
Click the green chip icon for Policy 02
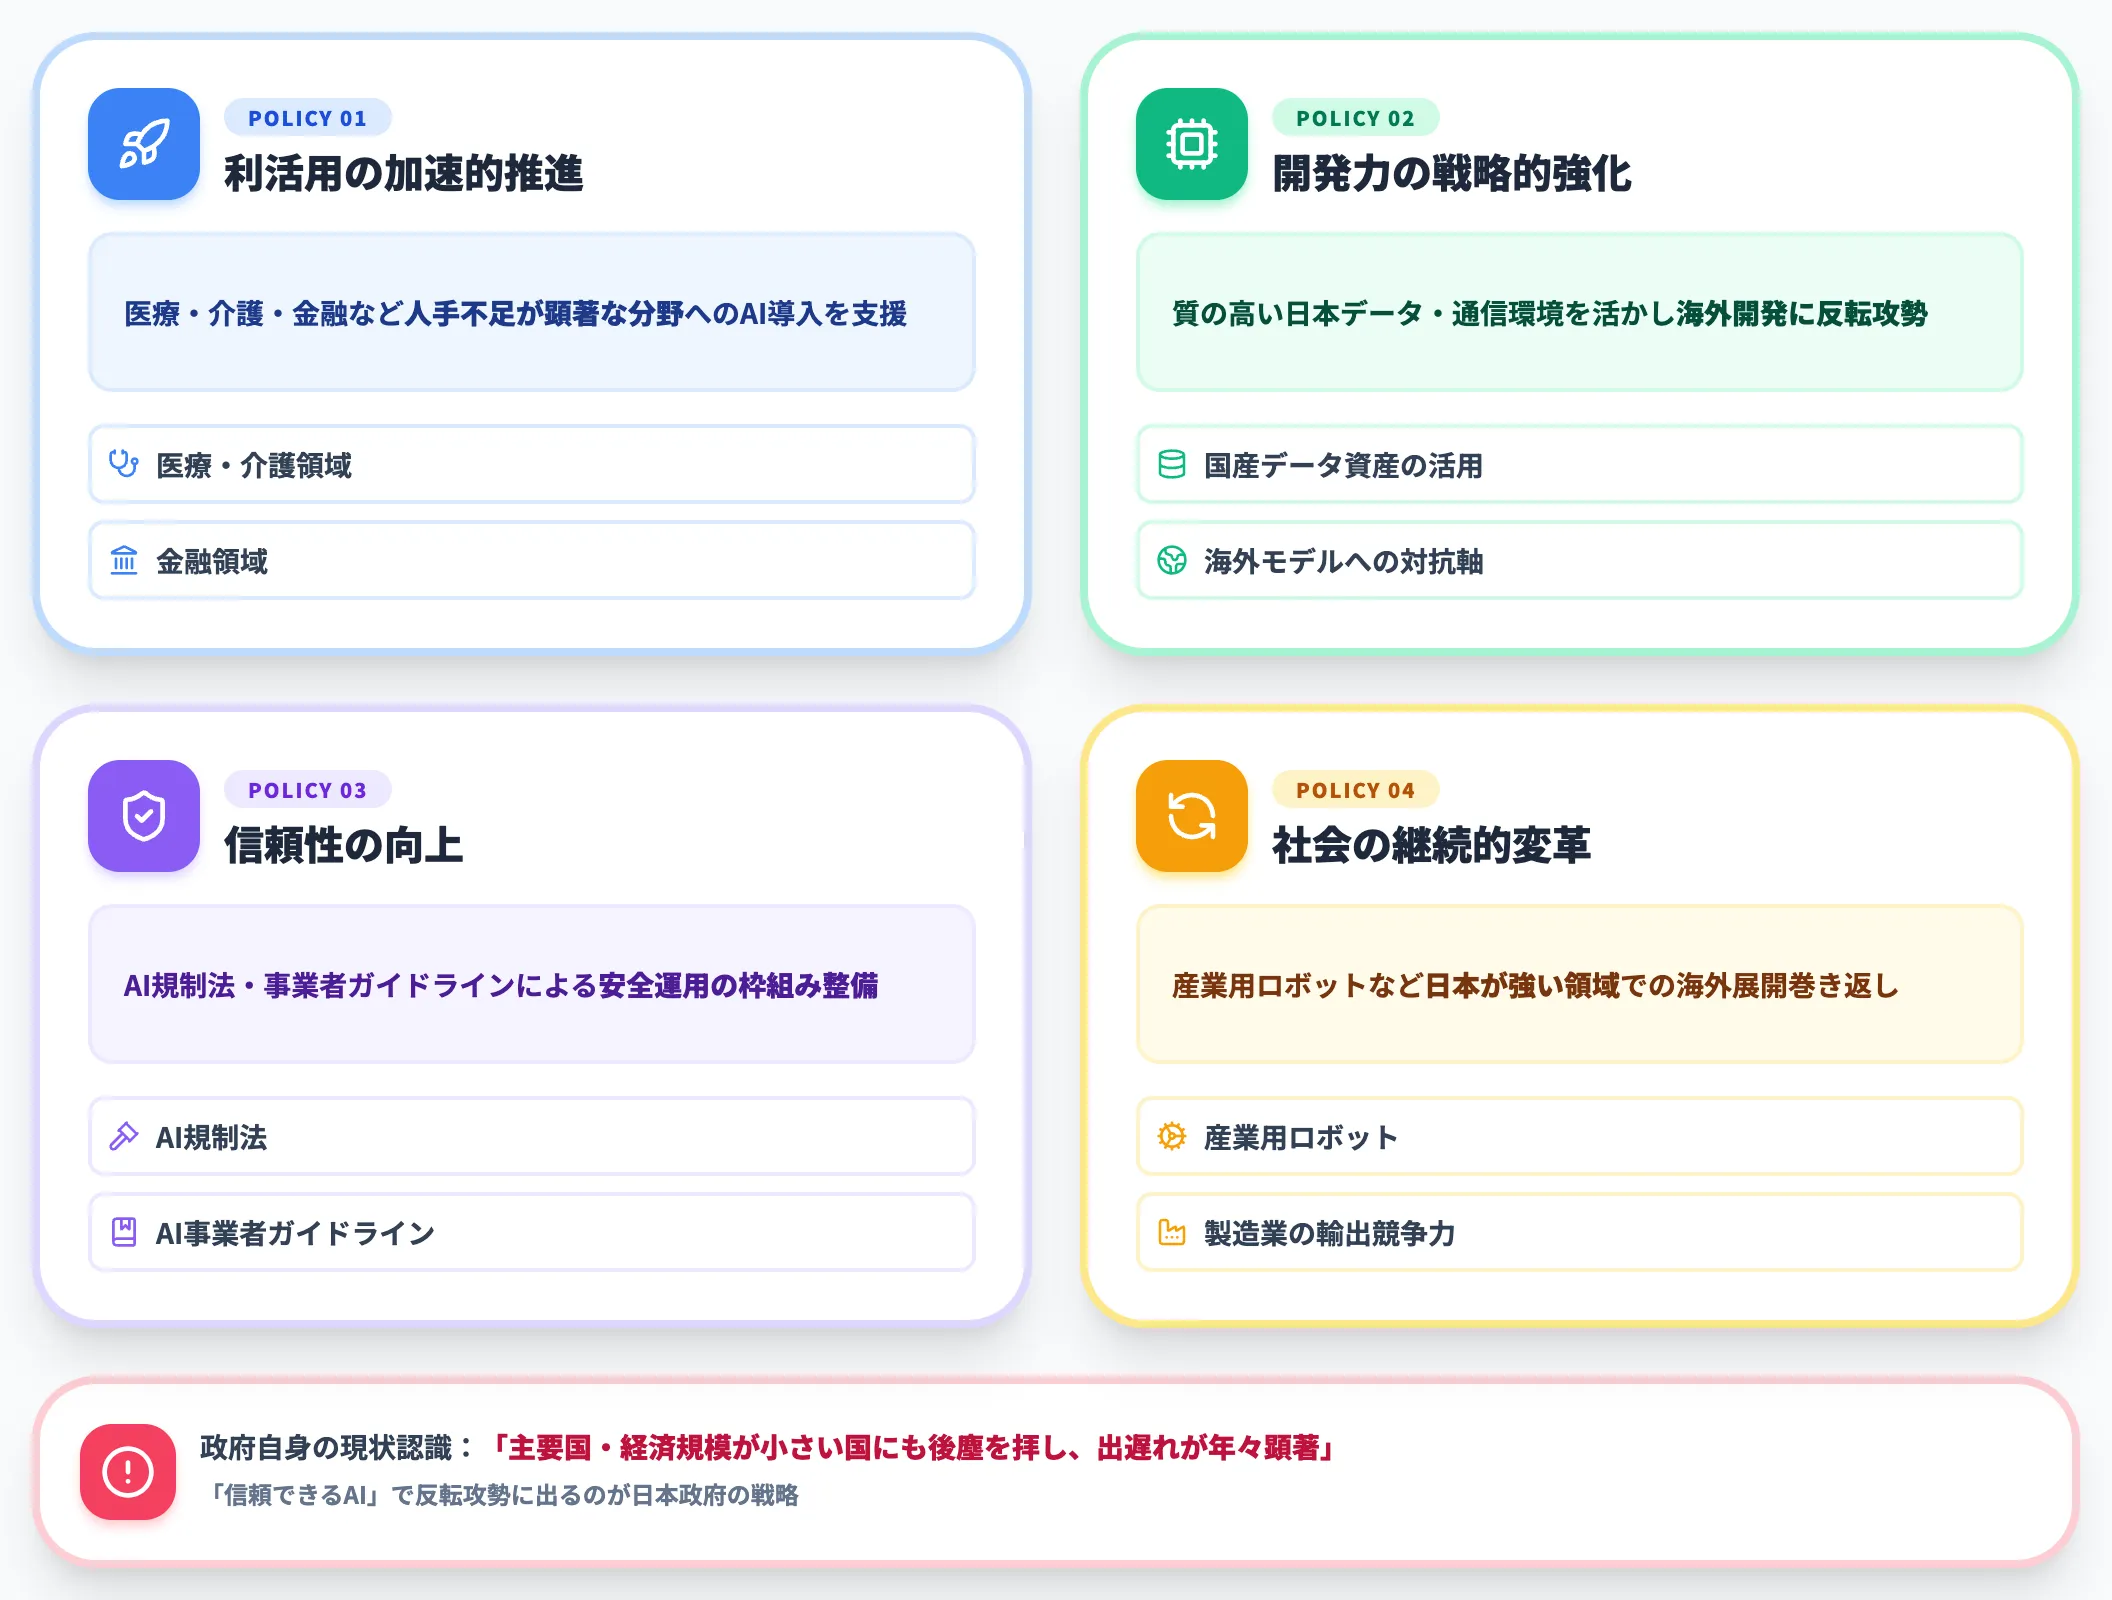click(x=1192, y=144)
